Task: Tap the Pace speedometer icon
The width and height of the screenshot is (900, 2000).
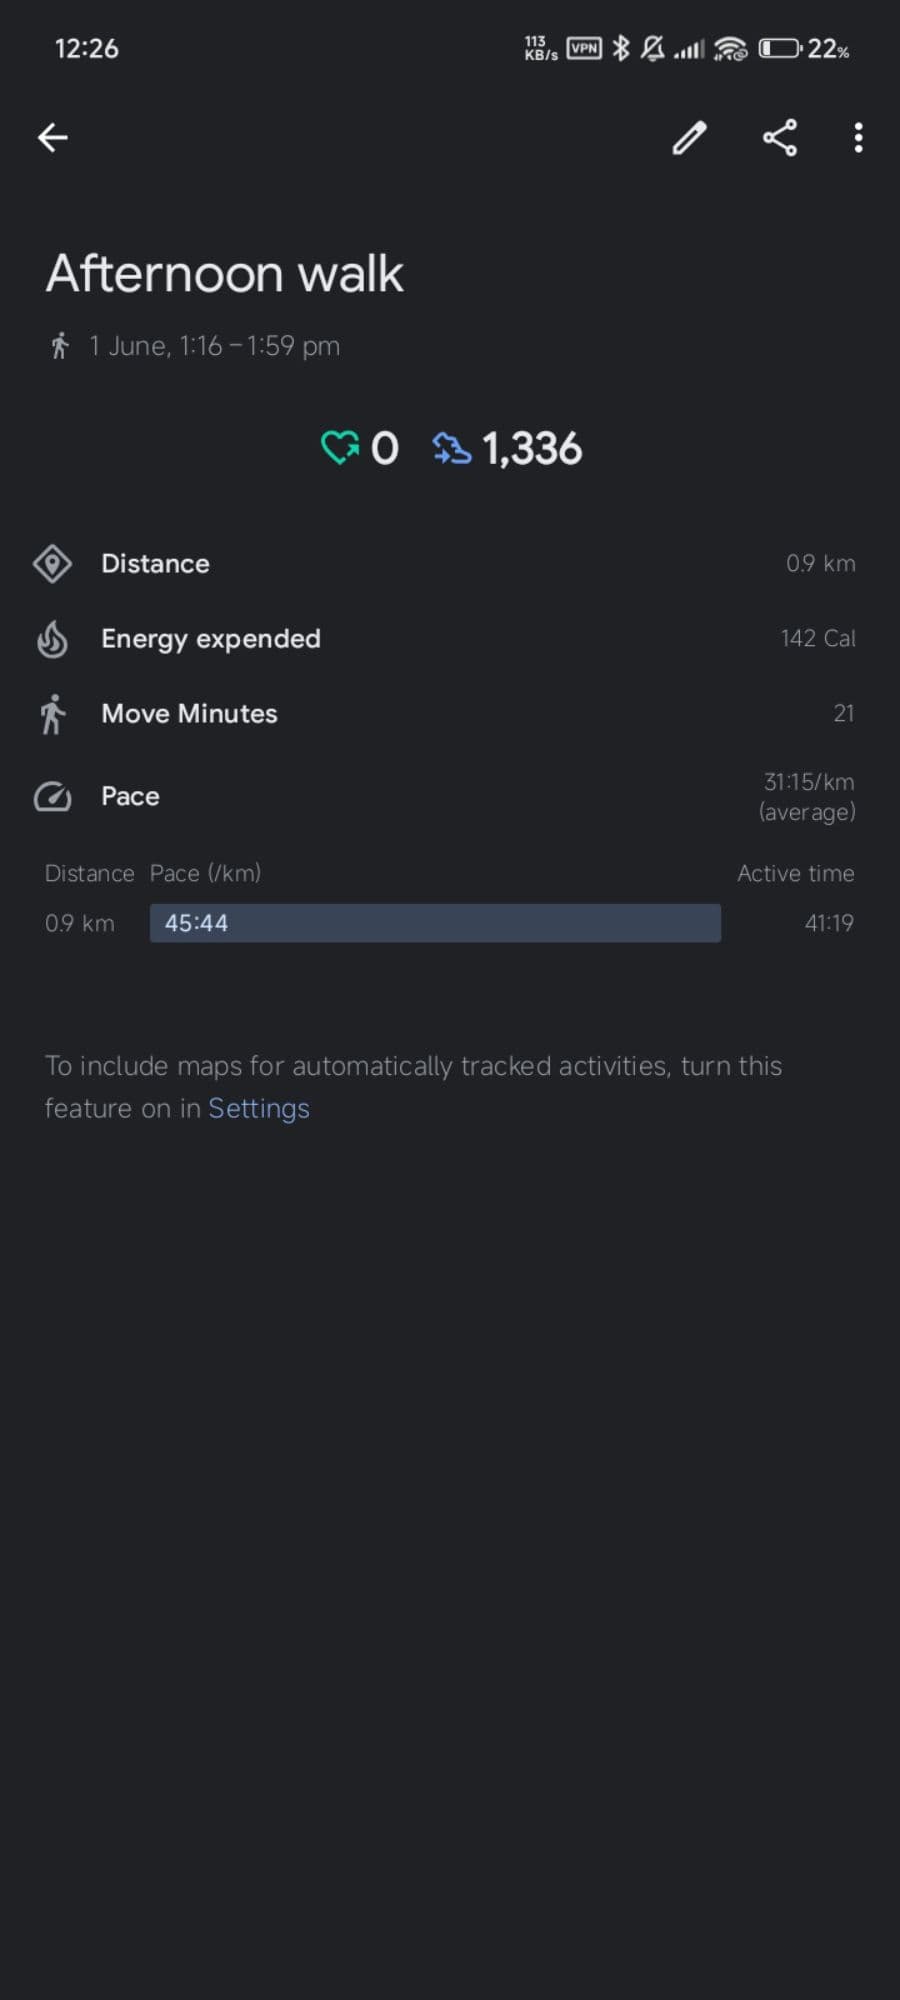Action: point(52,797)
